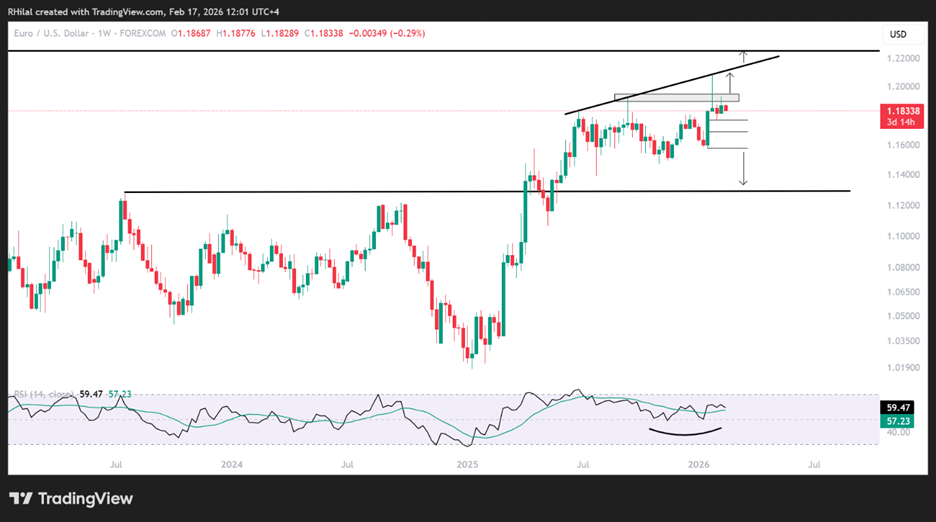This screenshot has height=522, width=936.
Task: Click the 1.03500 price axis label
Action: click(903, 340)
